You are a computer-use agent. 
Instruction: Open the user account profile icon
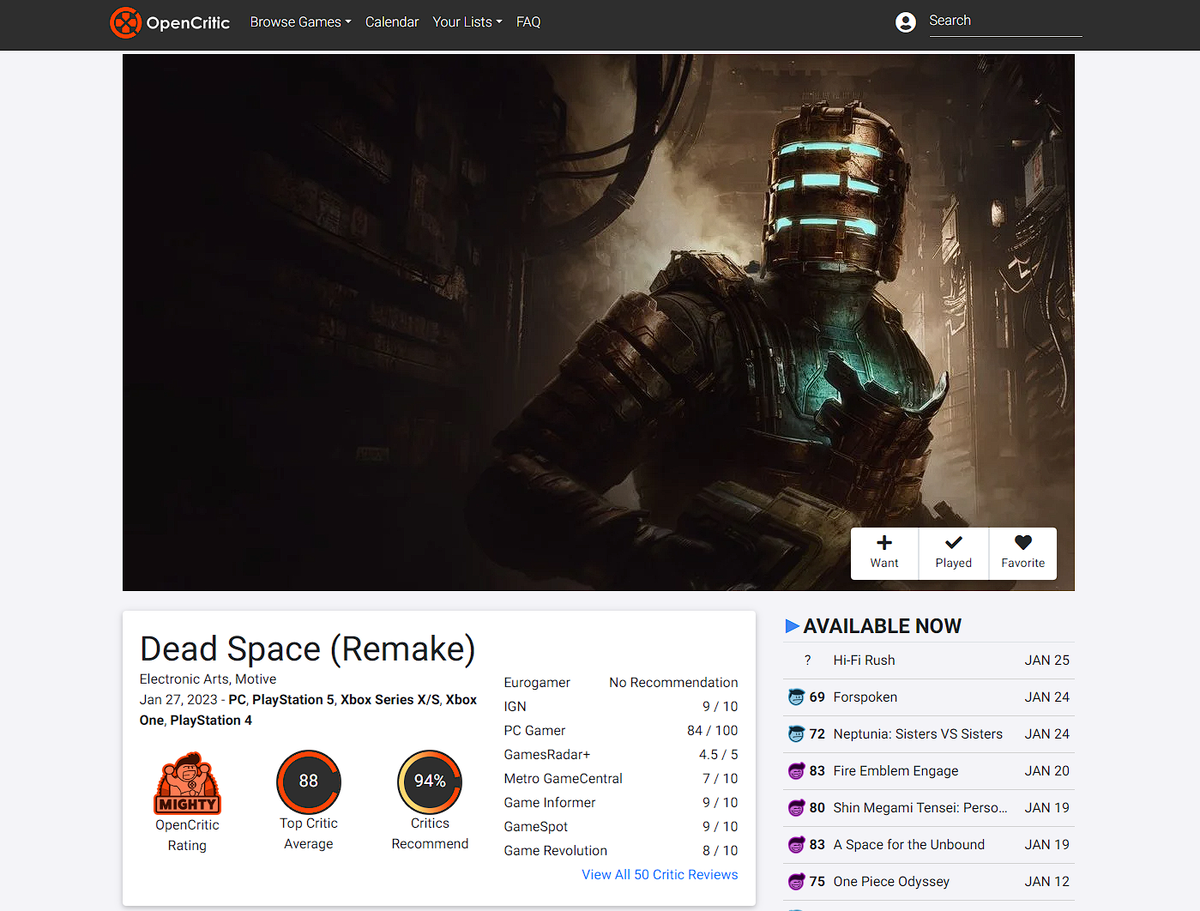[906, 22]
